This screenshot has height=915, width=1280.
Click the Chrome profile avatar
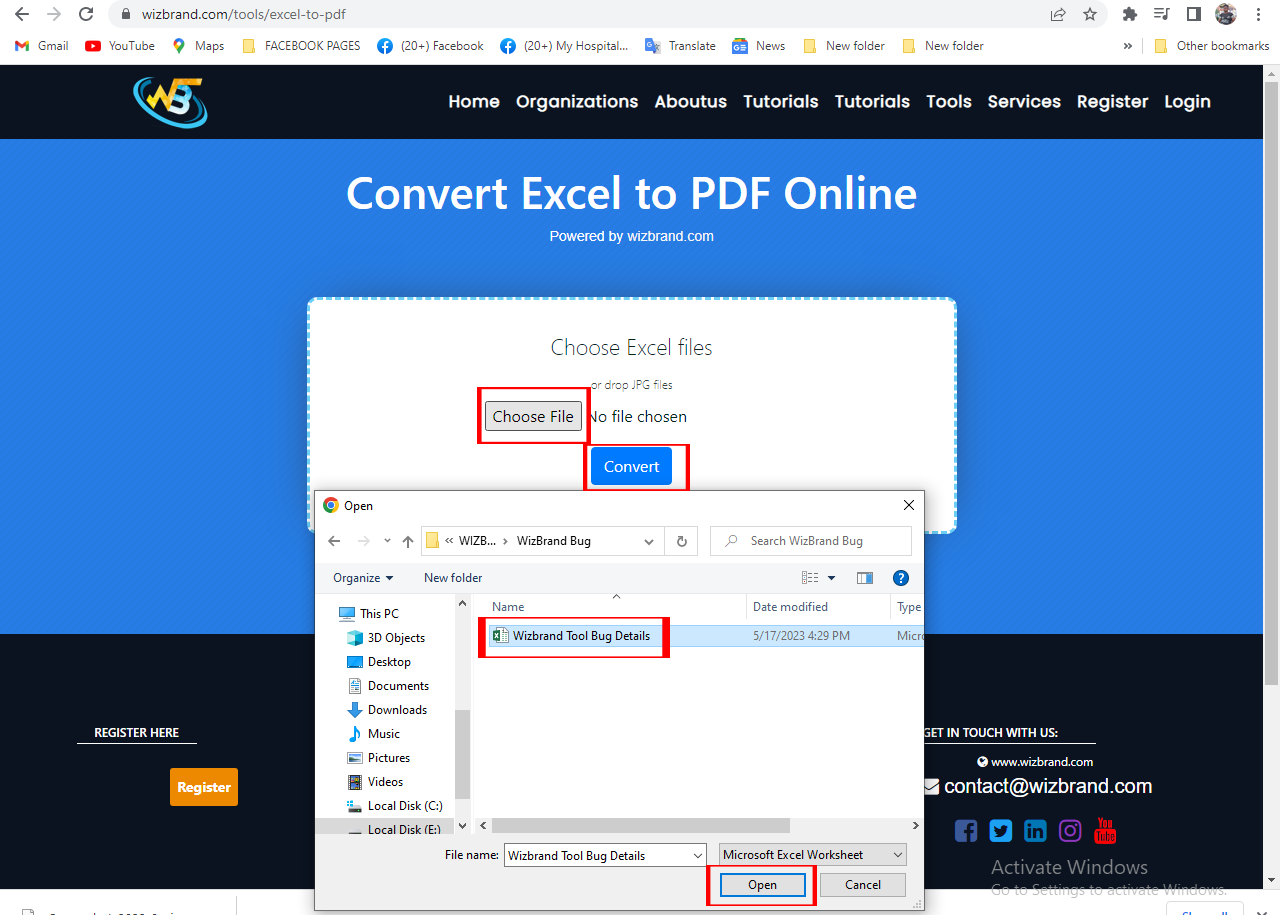[1226, 14]
